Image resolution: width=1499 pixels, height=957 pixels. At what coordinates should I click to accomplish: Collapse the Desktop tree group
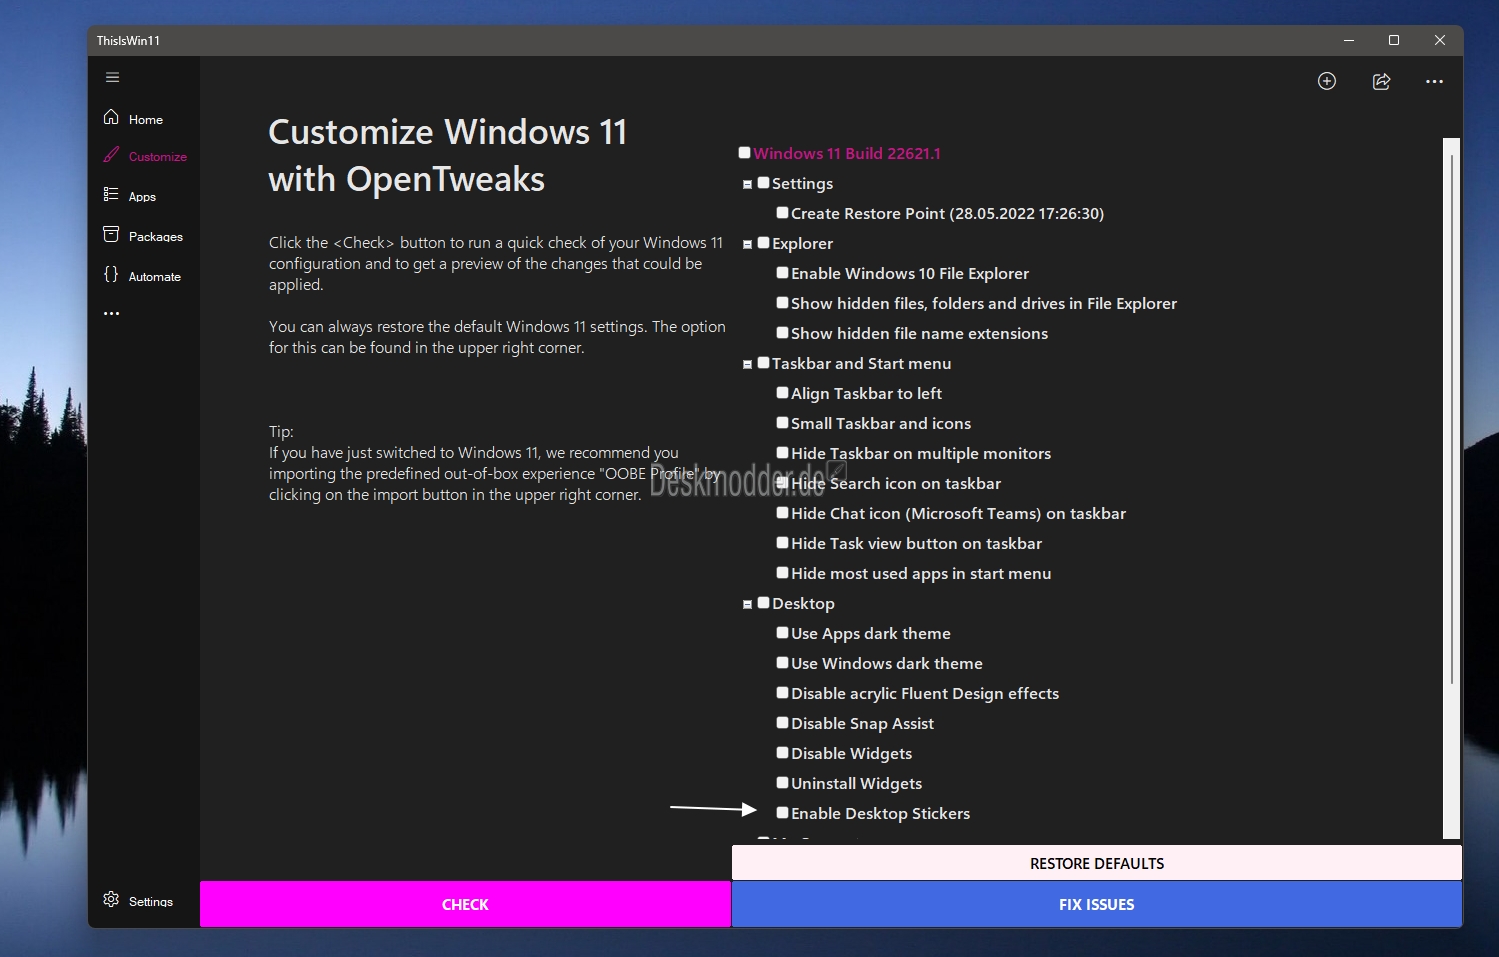point(747,604)
